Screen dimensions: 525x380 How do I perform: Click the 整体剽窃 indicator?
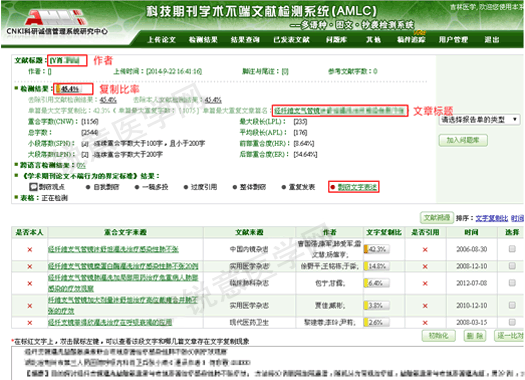(249, 187)
